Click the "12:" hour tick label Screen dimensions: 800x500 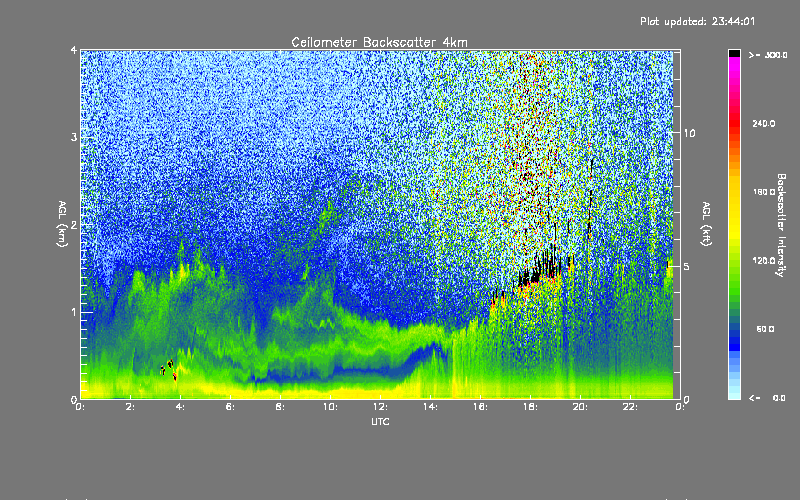pyautogui.click(x=381, y=407)
